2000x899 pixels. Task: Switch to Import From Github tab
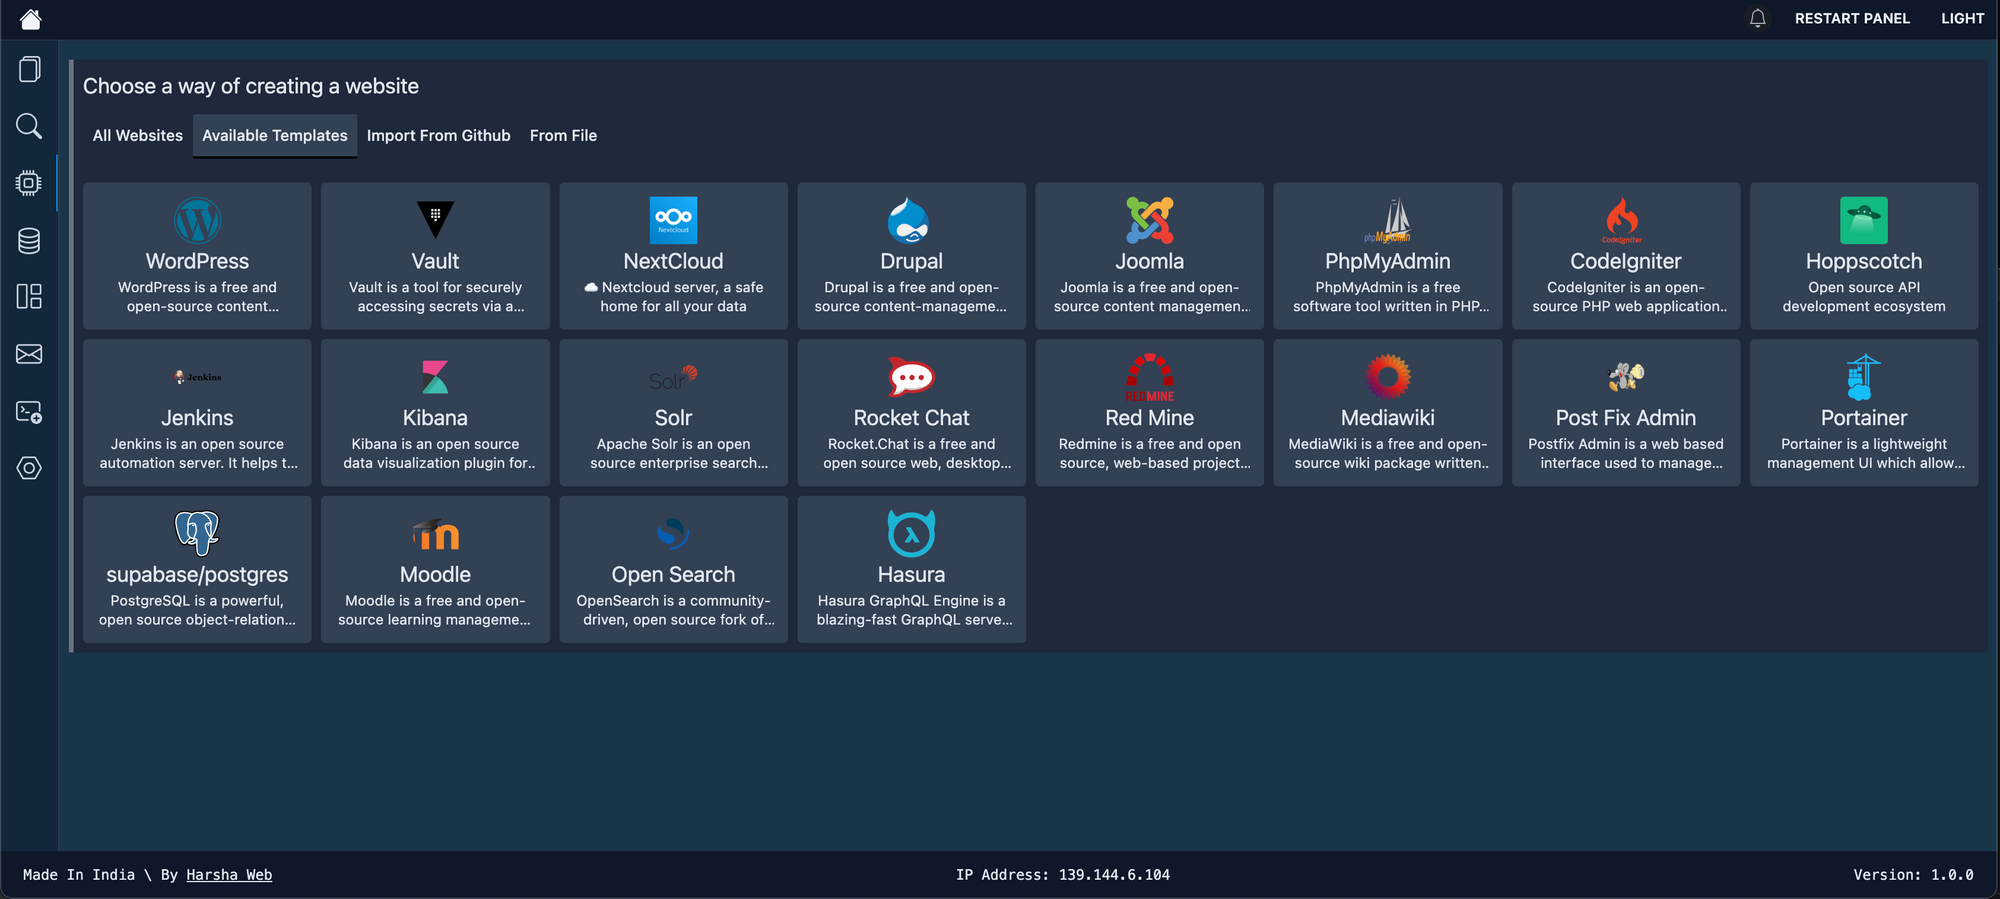[x=438, y=136]
